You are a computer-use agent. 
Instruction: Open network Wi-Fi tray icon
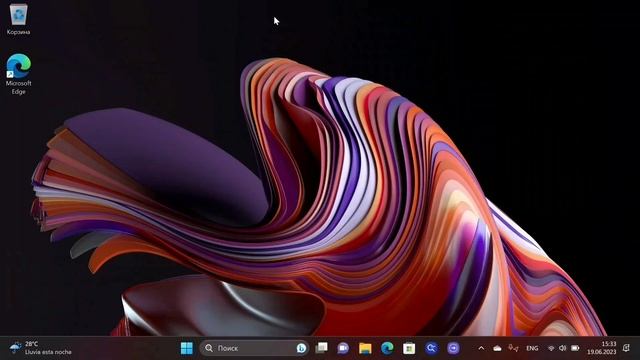551,348
